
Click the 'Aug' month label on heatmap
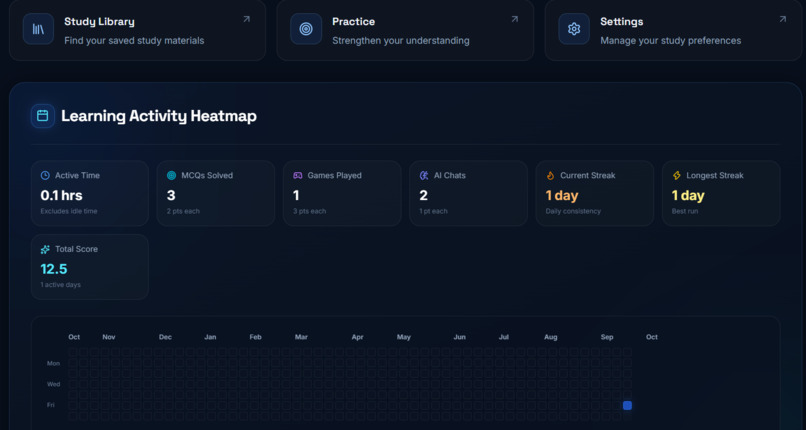coord(551,337)
